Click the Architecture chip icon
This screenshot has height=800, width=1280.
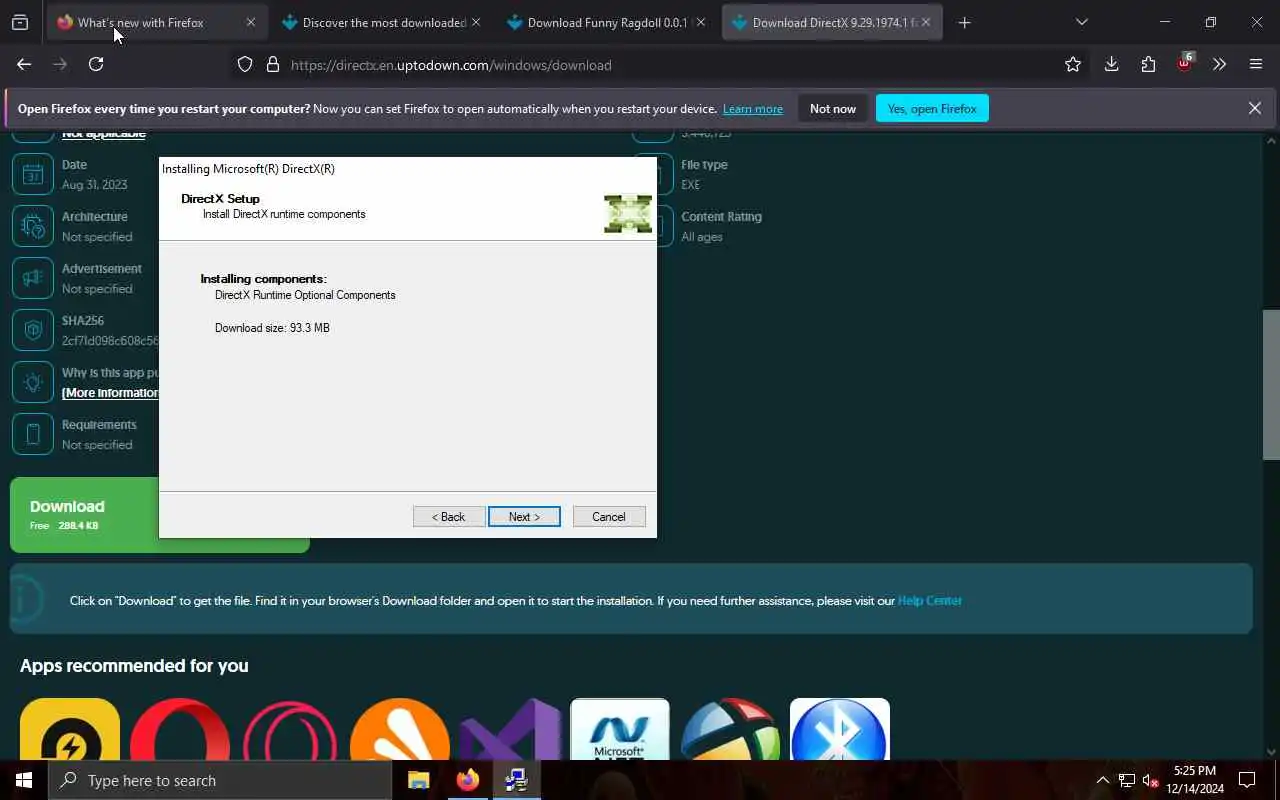click(33, 227)
